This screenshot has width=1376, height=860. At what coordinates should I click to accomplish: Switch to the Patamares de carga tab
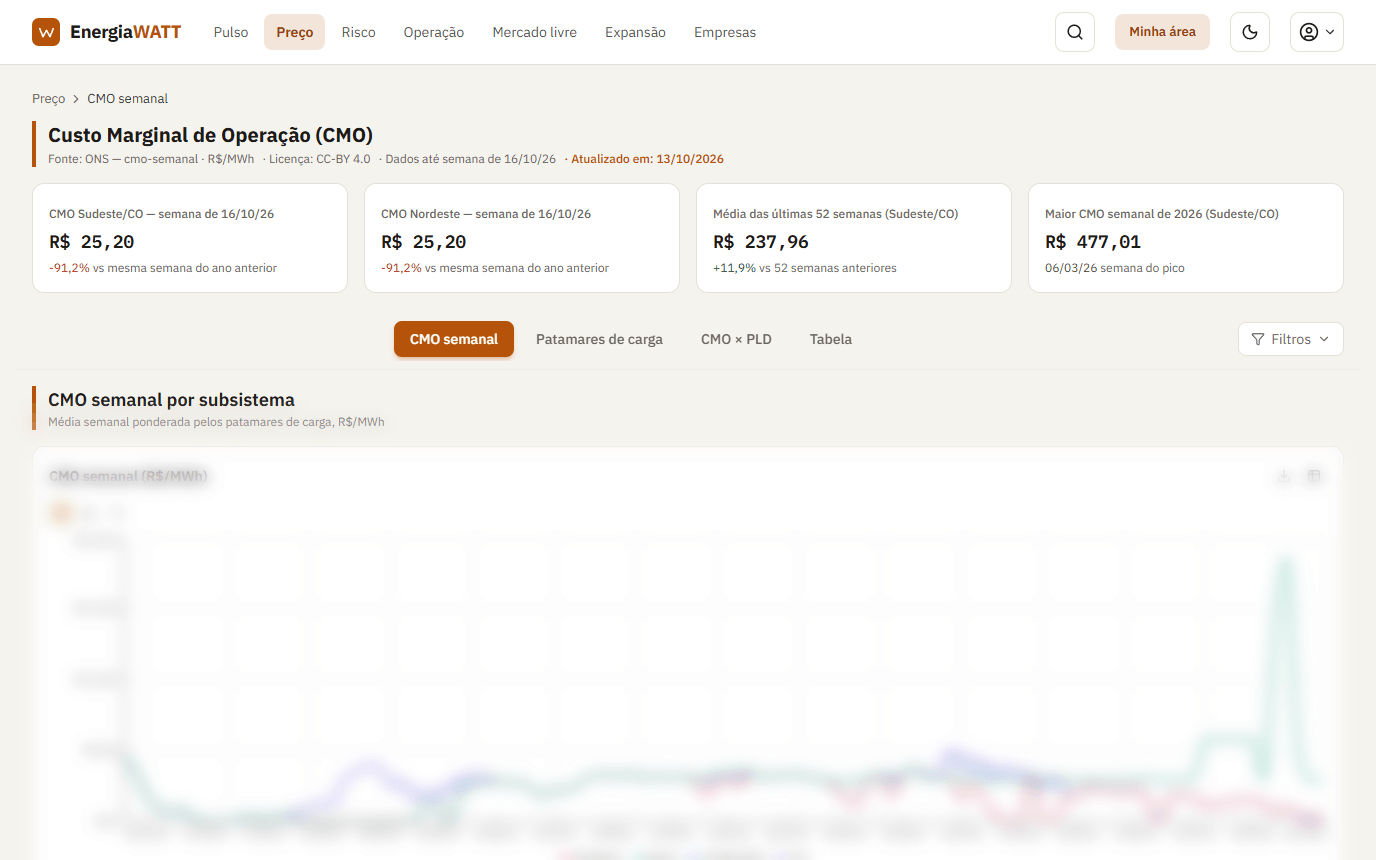(x=599, y=339)
